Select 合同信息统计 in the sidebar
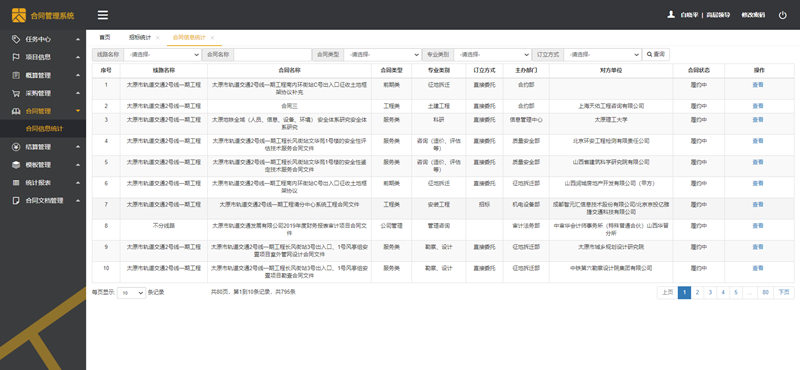The image size is (800, 370). coord(43,129)
